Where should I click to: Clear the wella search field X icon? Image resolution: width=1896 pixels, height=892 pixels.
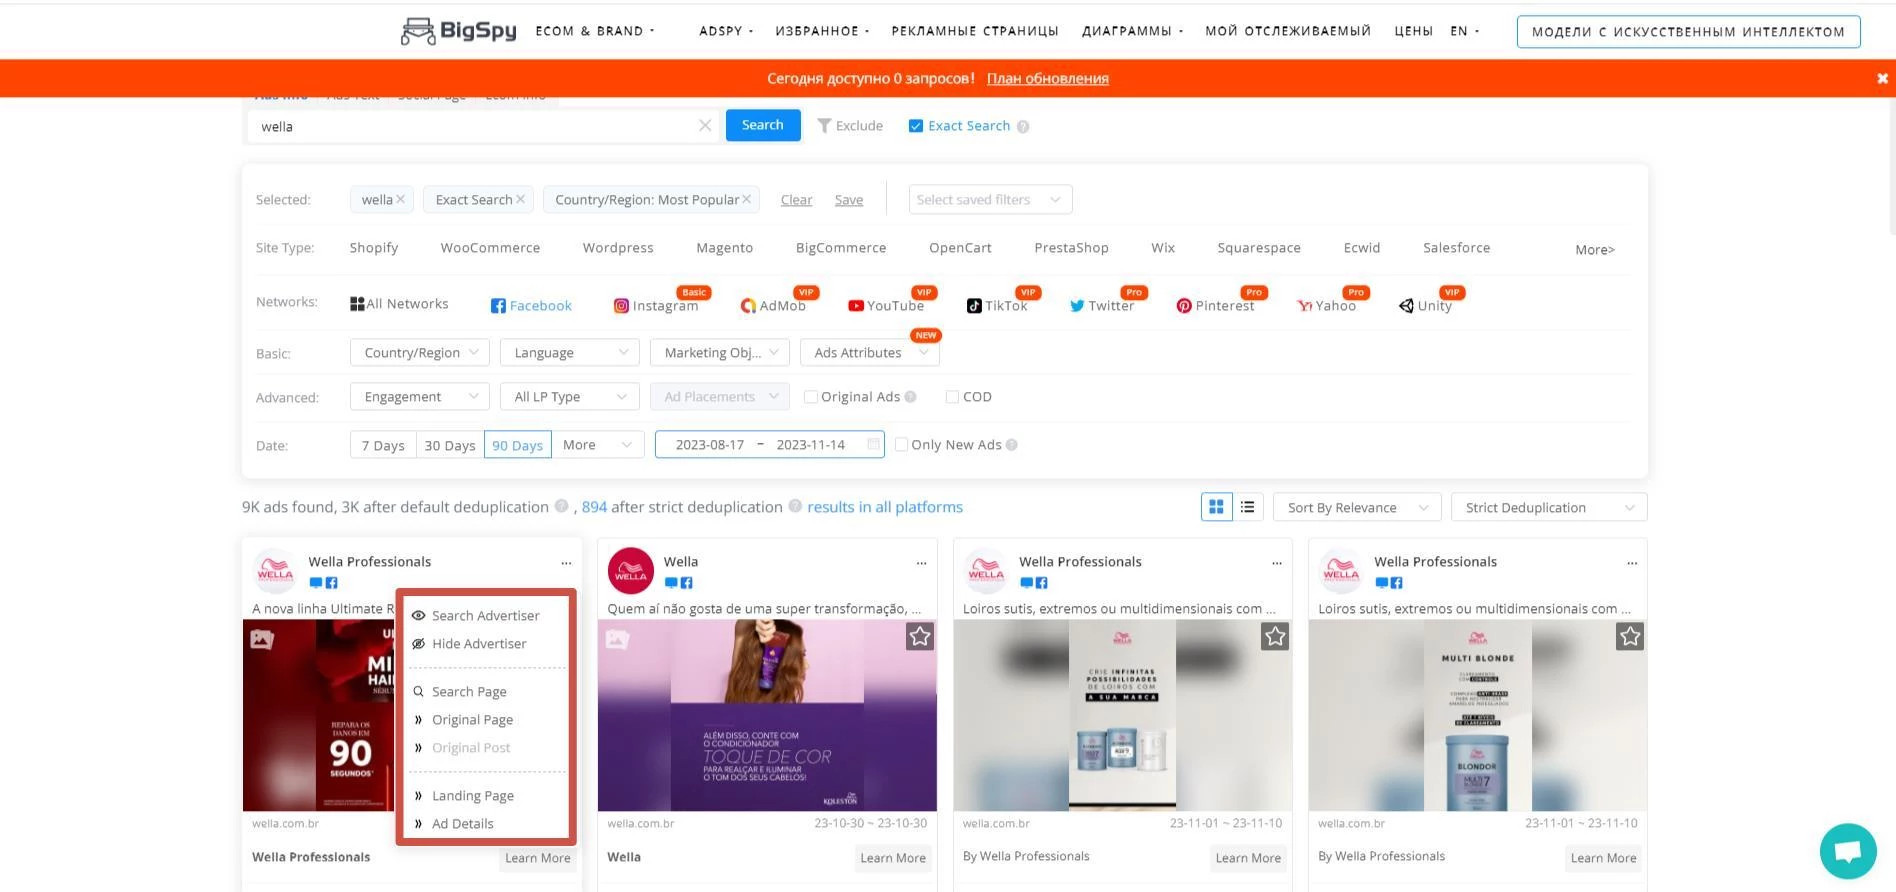coord(705,126)
